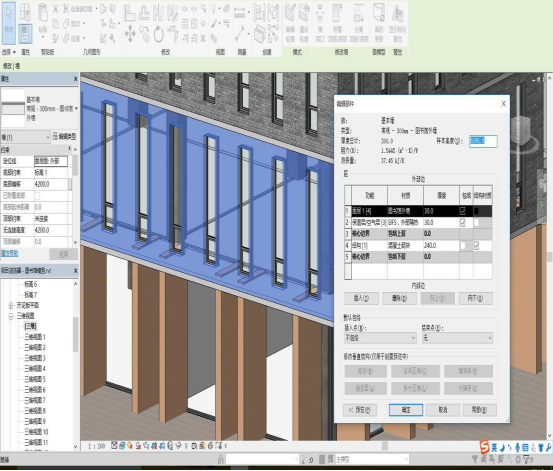Open the 结束点 wrapping dropdown
The width and height of the screenshot is (553, 471).
click(x=457, y=338)
